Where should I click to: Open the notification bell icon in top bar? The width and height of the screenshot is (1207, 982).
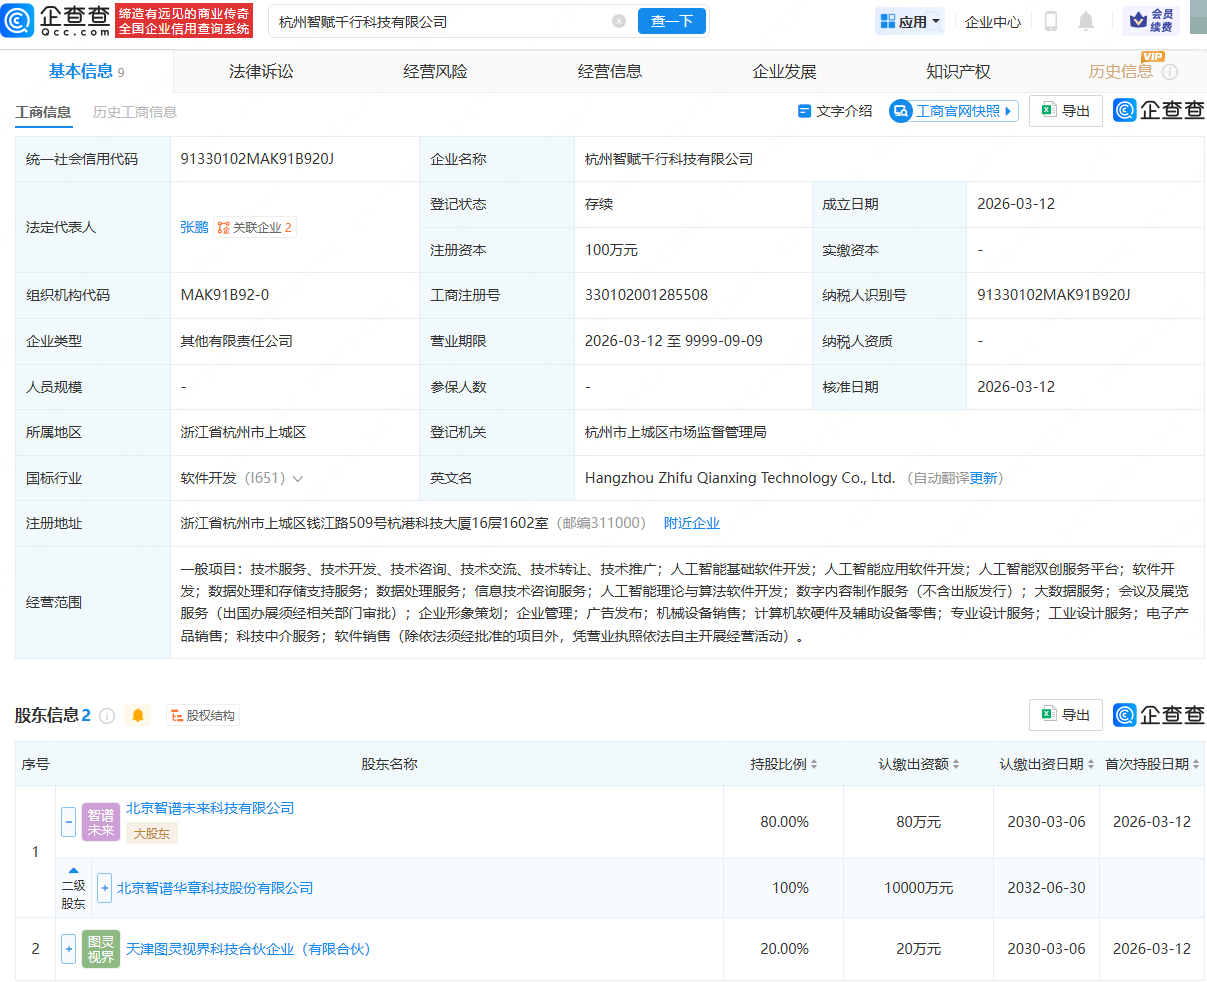point(1088,21)
